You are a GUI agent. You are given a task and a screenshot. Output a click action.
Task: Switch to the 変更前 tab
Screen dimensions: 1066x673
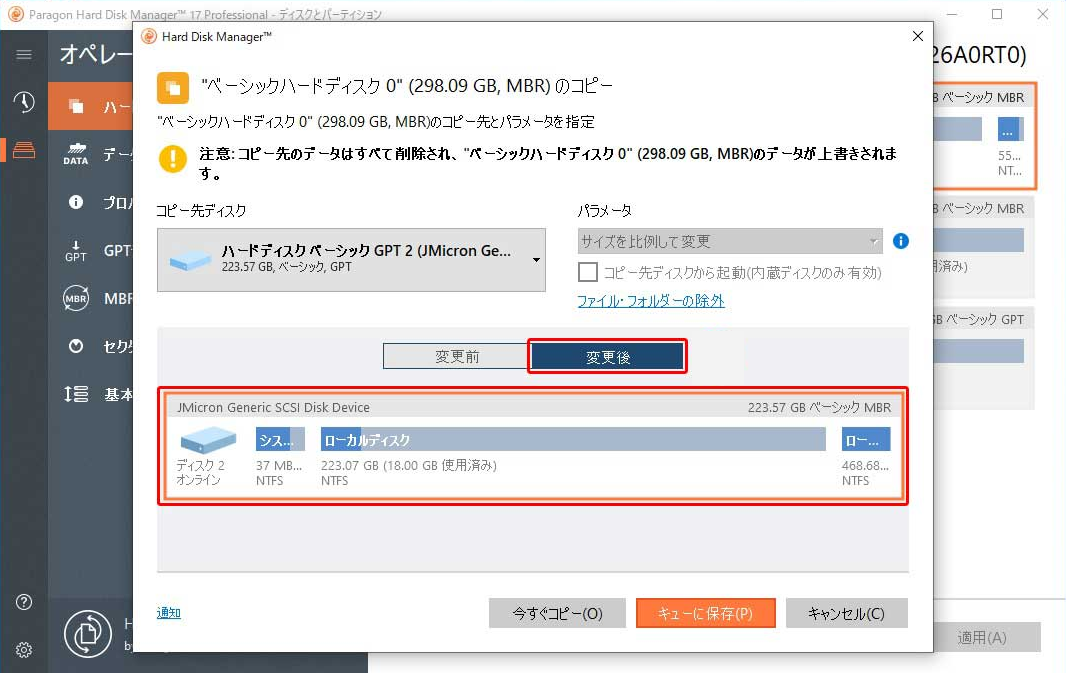coord(457,356)
